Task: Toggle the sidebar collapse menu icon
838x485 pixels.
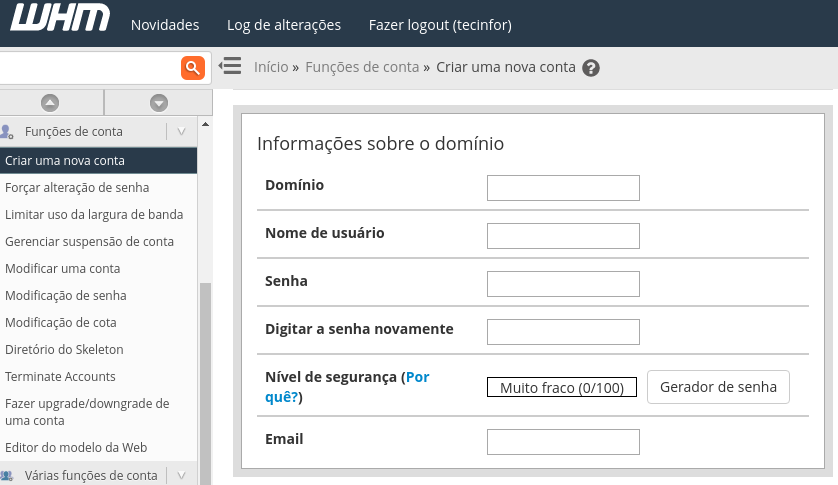Action: (x=230, y=66)
